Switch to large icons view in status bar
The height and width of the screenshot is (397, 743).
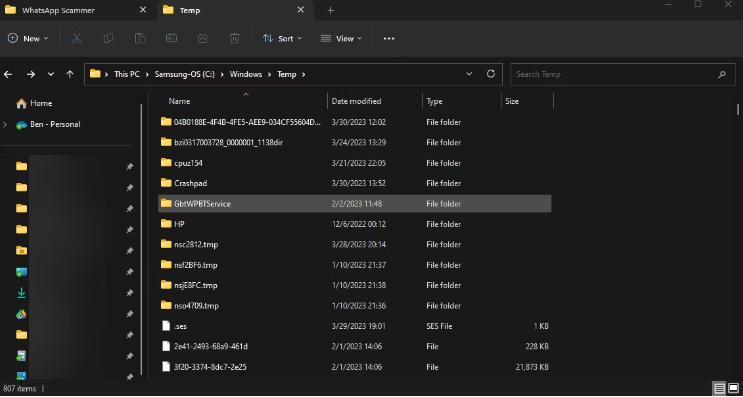734,389
